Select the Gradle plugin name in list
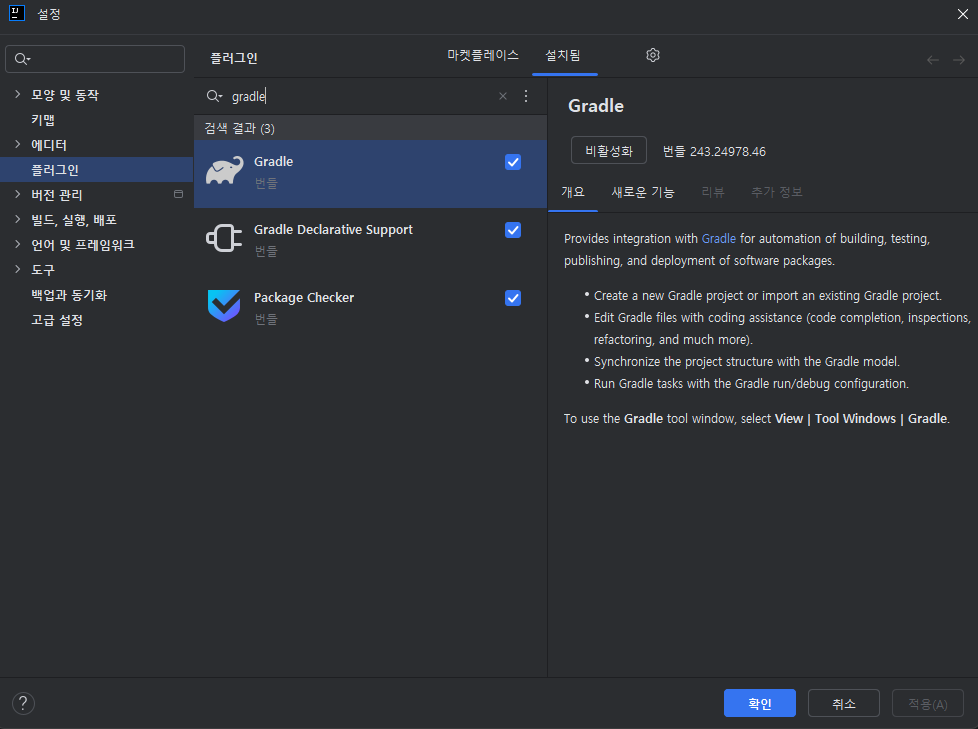 pos(273,162)
